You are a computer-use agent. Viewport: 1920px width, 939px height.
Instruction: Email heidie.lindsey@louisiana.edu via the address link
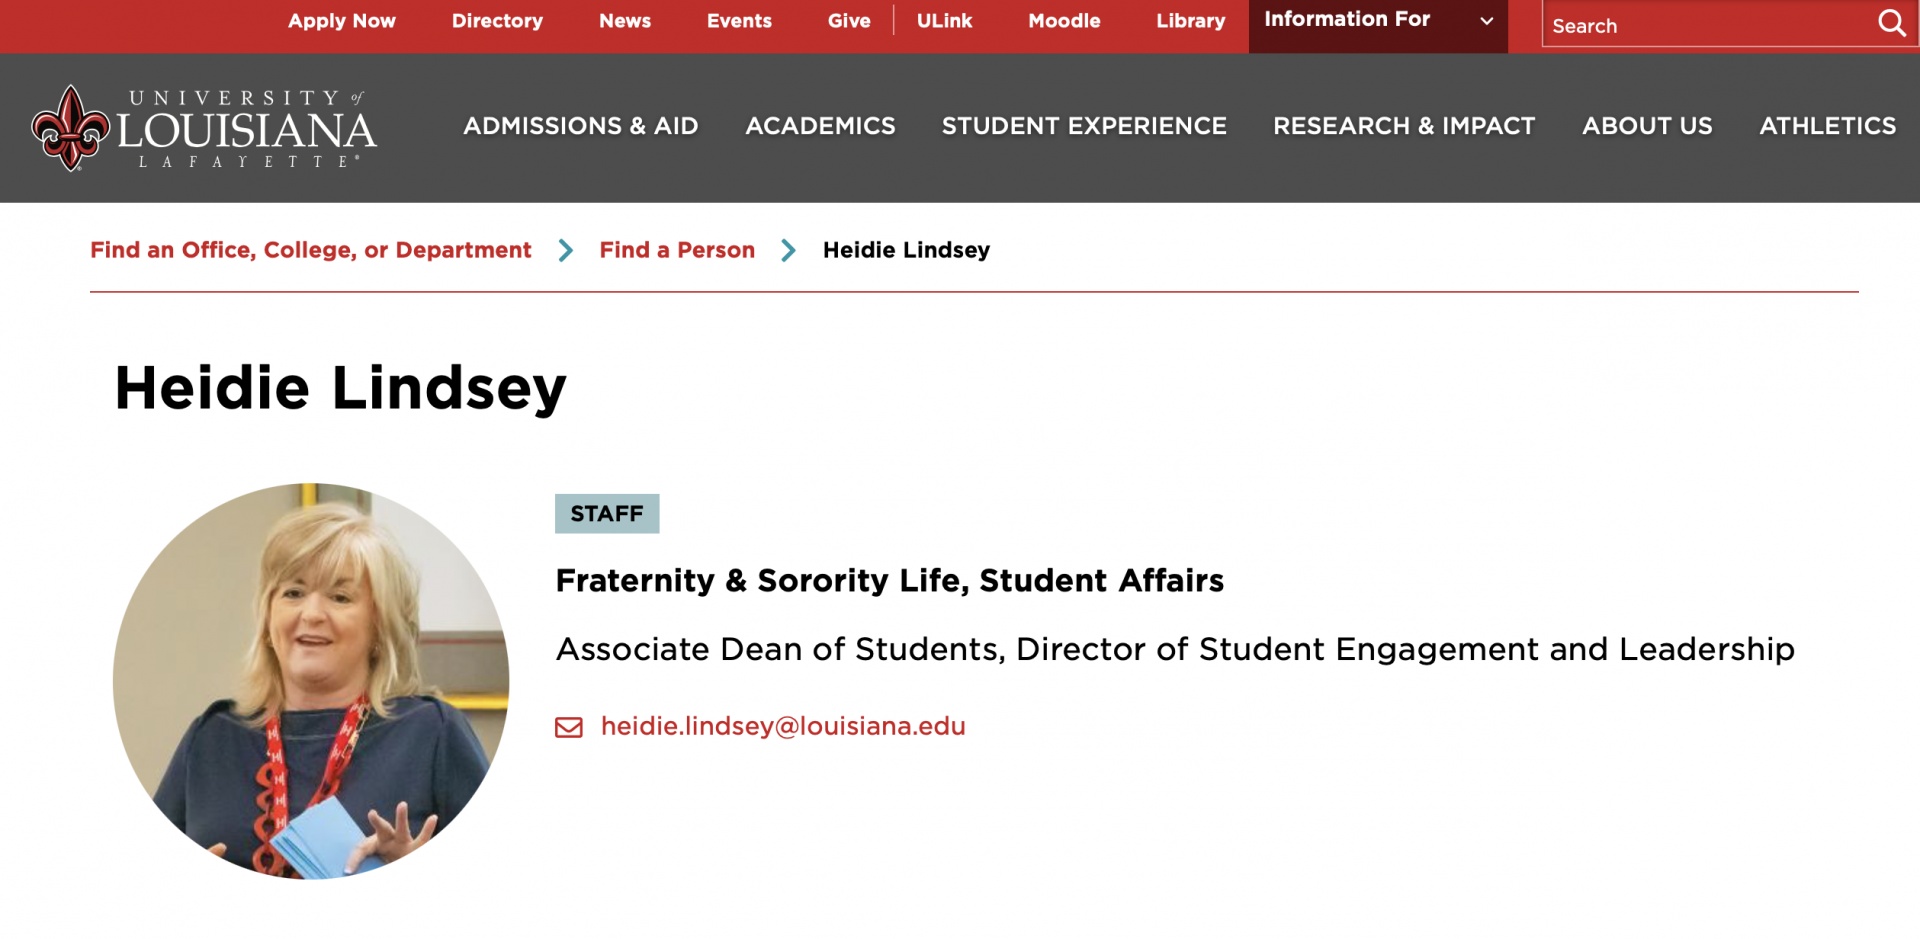click(783, 727)
